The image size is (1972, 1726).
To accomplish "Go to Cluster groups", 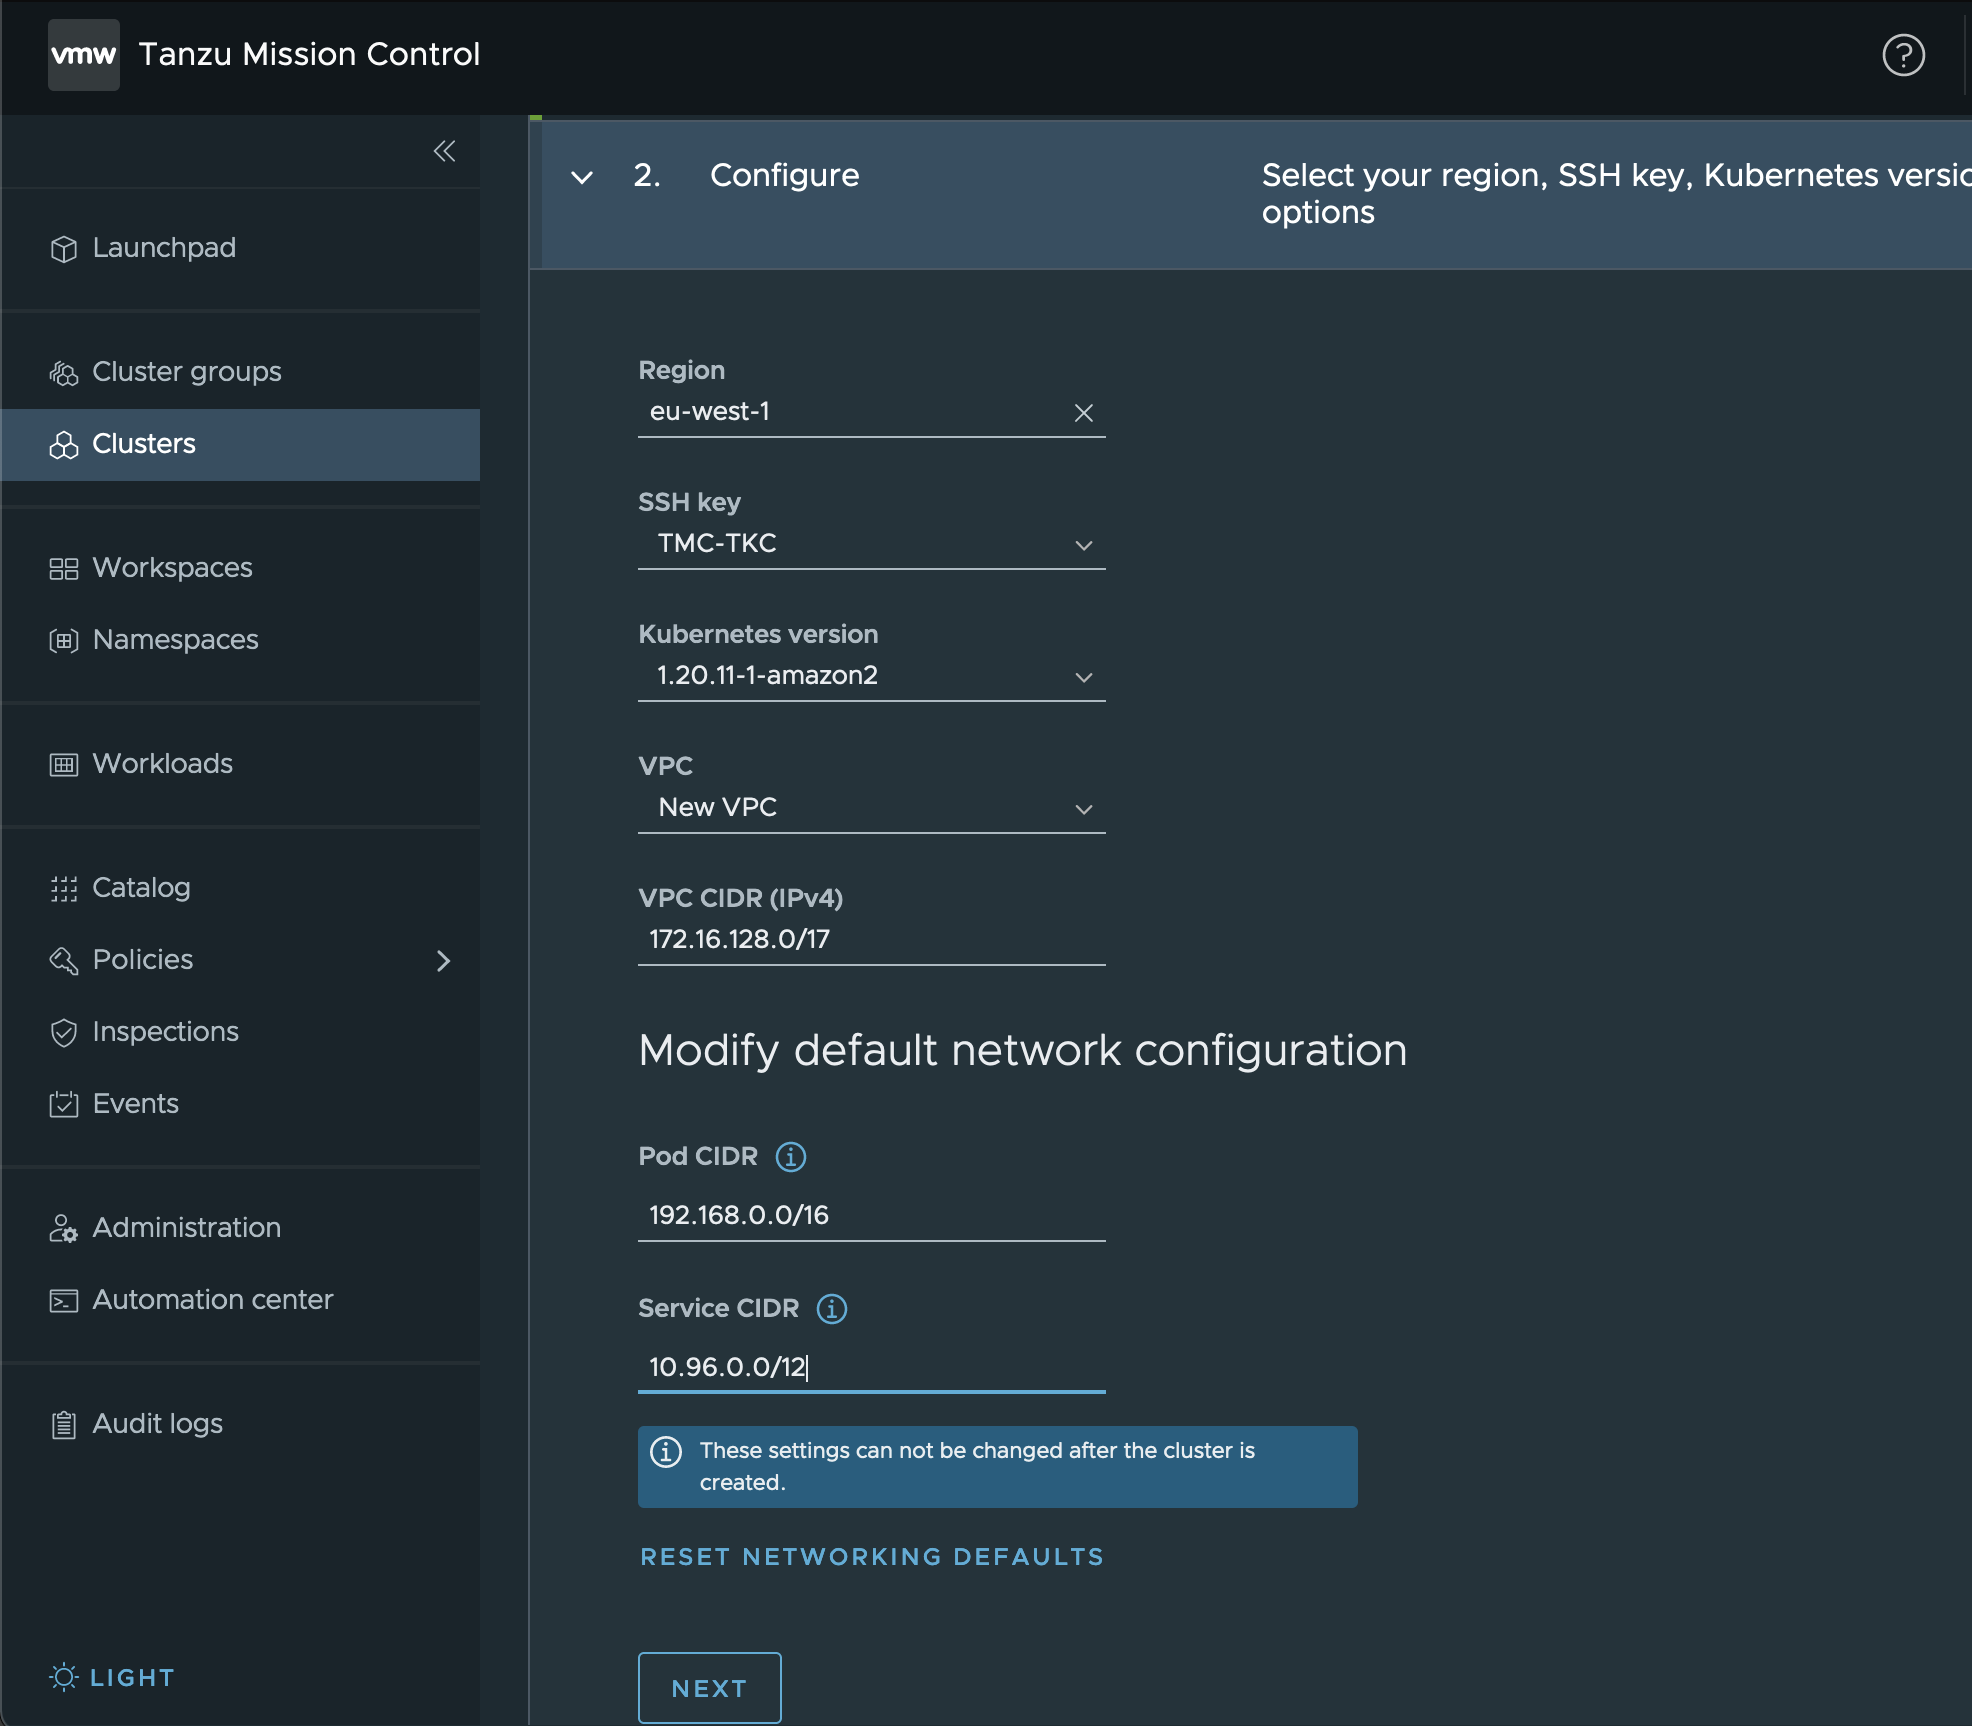I will (x=187, y=372).
